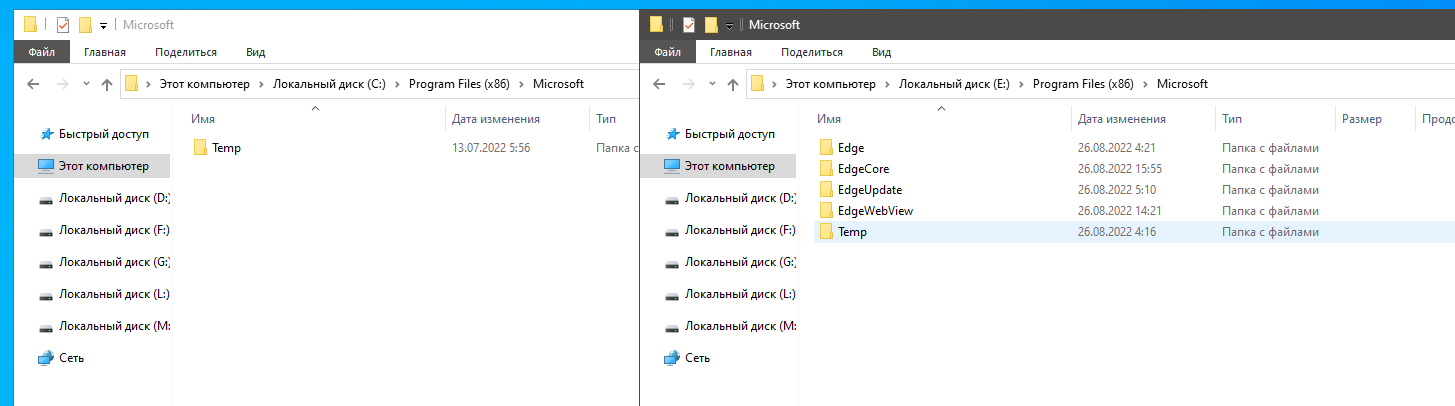This screenshot has width=1455, height=406.
Task: Open Быстрый доступ in the left window sidebar
Action: (103, 134)
